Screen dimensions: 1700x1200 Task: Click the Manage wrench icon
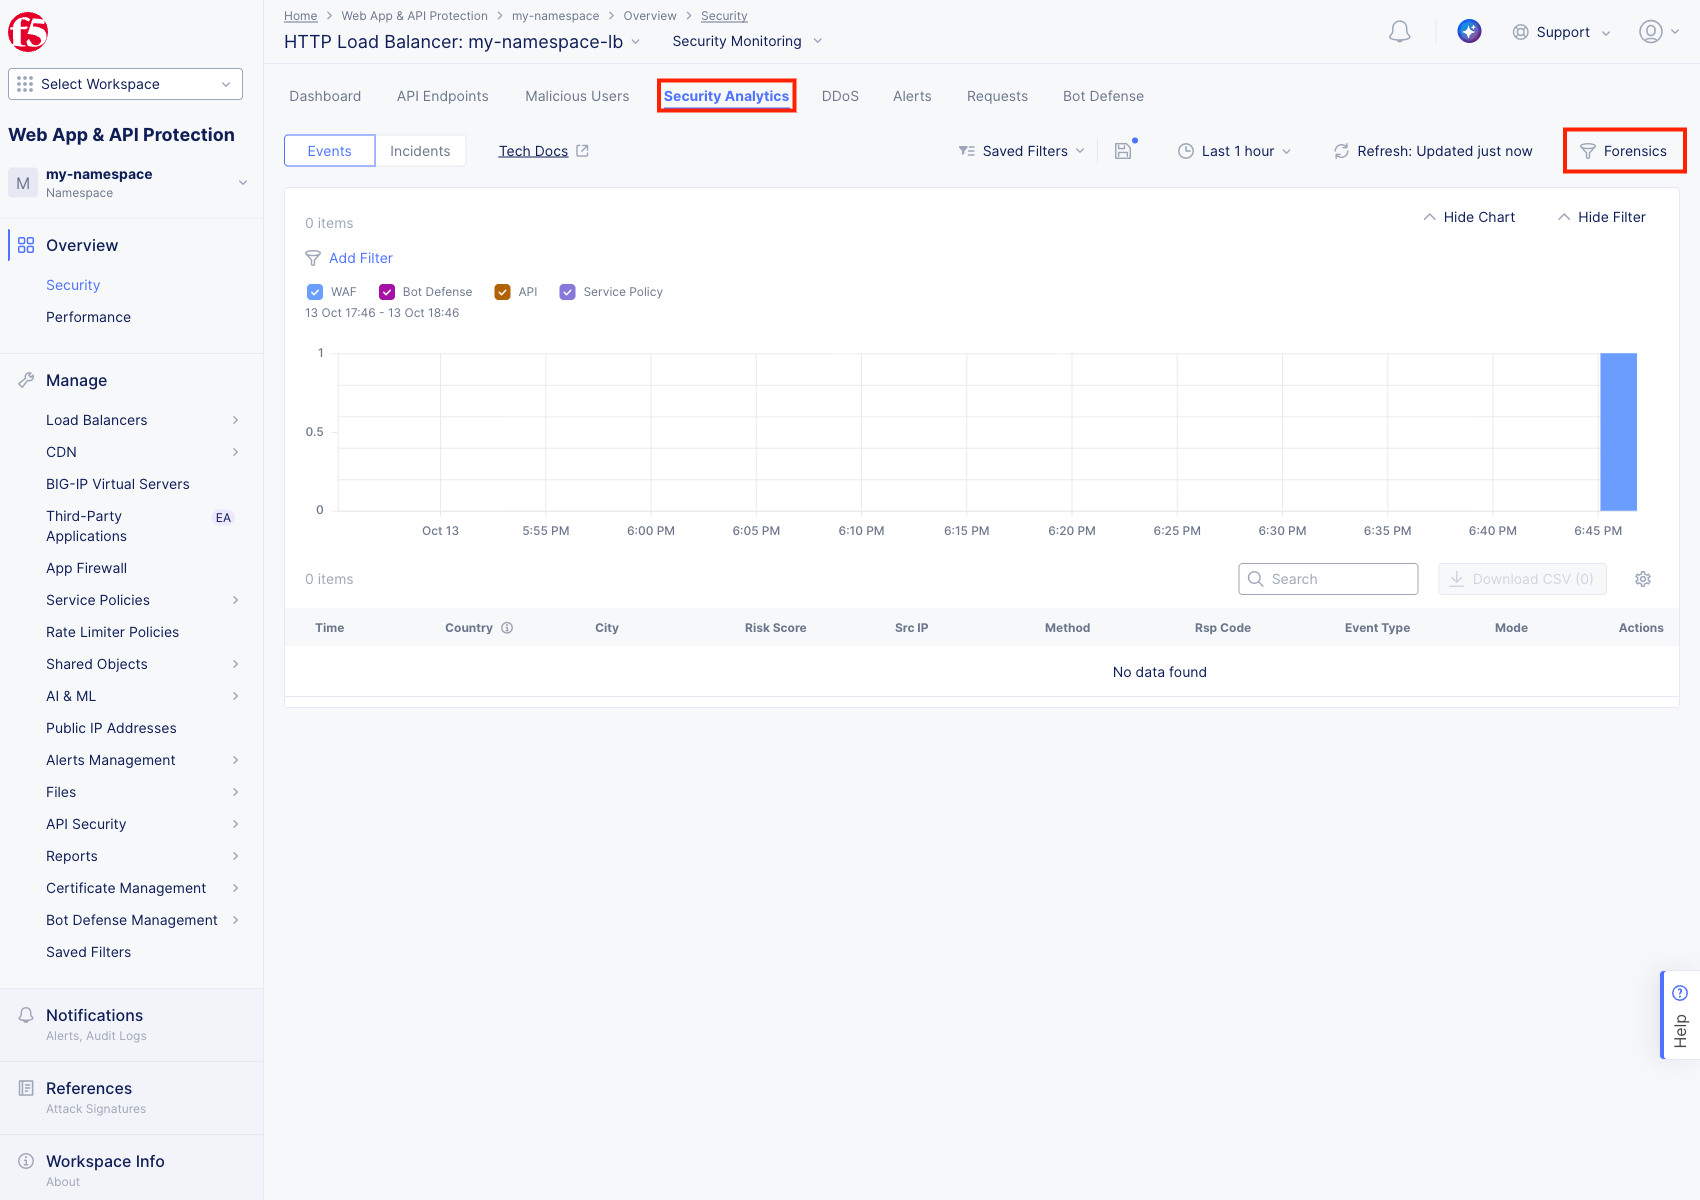click(26, 380)
